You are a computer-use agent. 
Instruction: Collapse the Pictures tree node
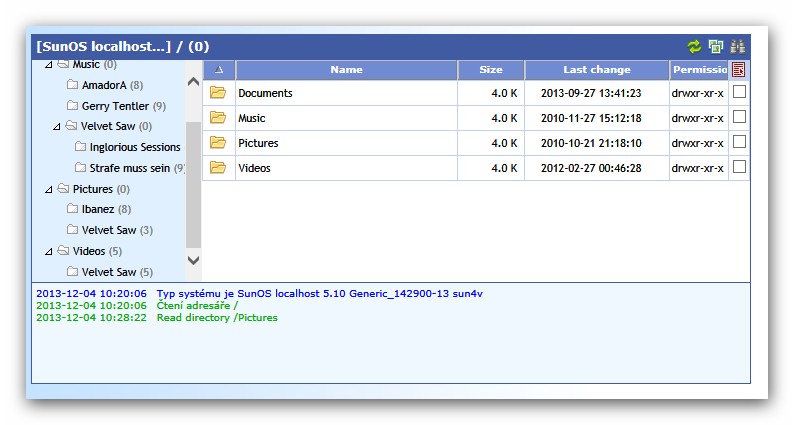click(49, 189)
